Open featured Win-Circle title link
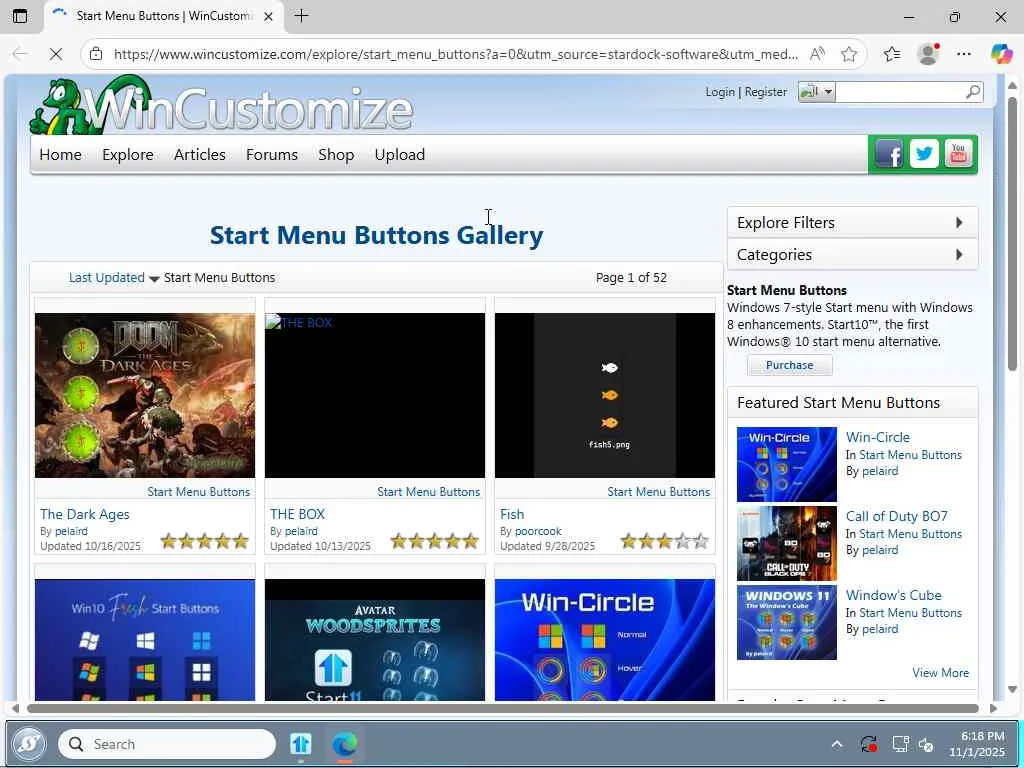The height and width of the screenshot is (768, 1024). [x=878, y=437]
